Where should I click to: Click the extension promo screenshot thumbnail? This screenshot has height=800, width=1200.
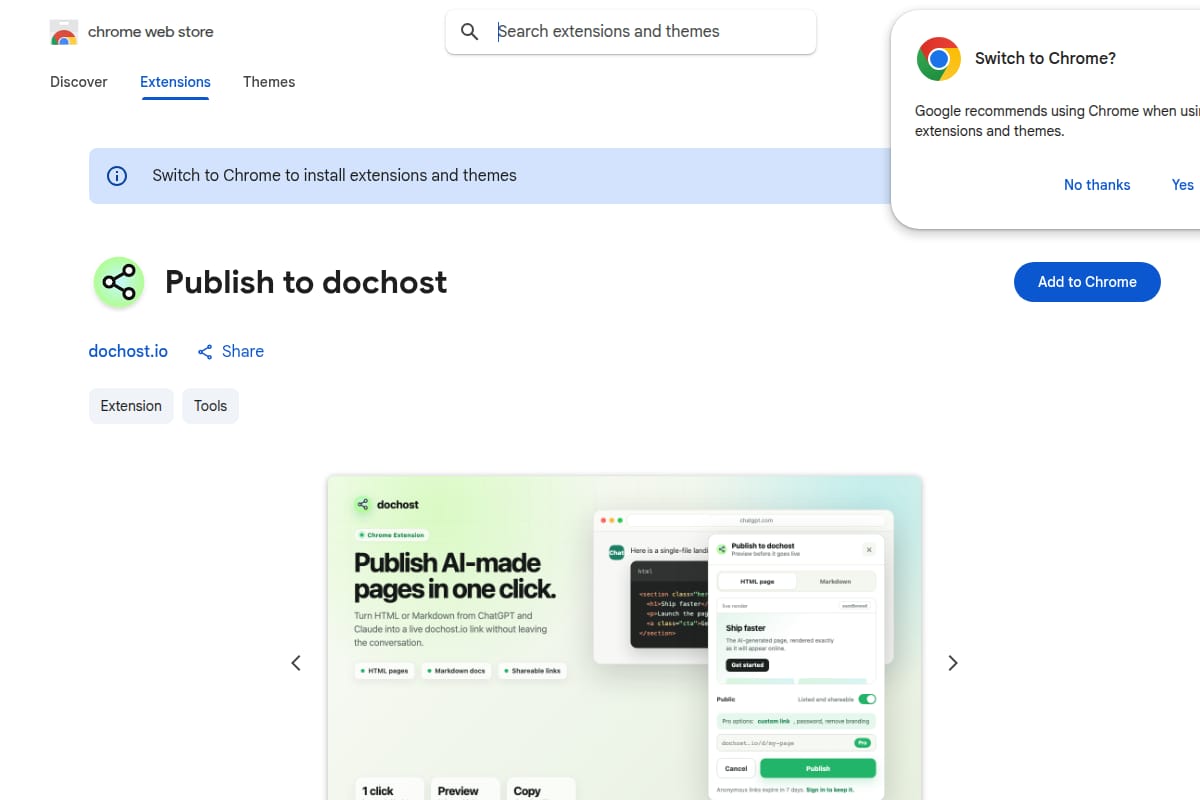tap(625, 637)
